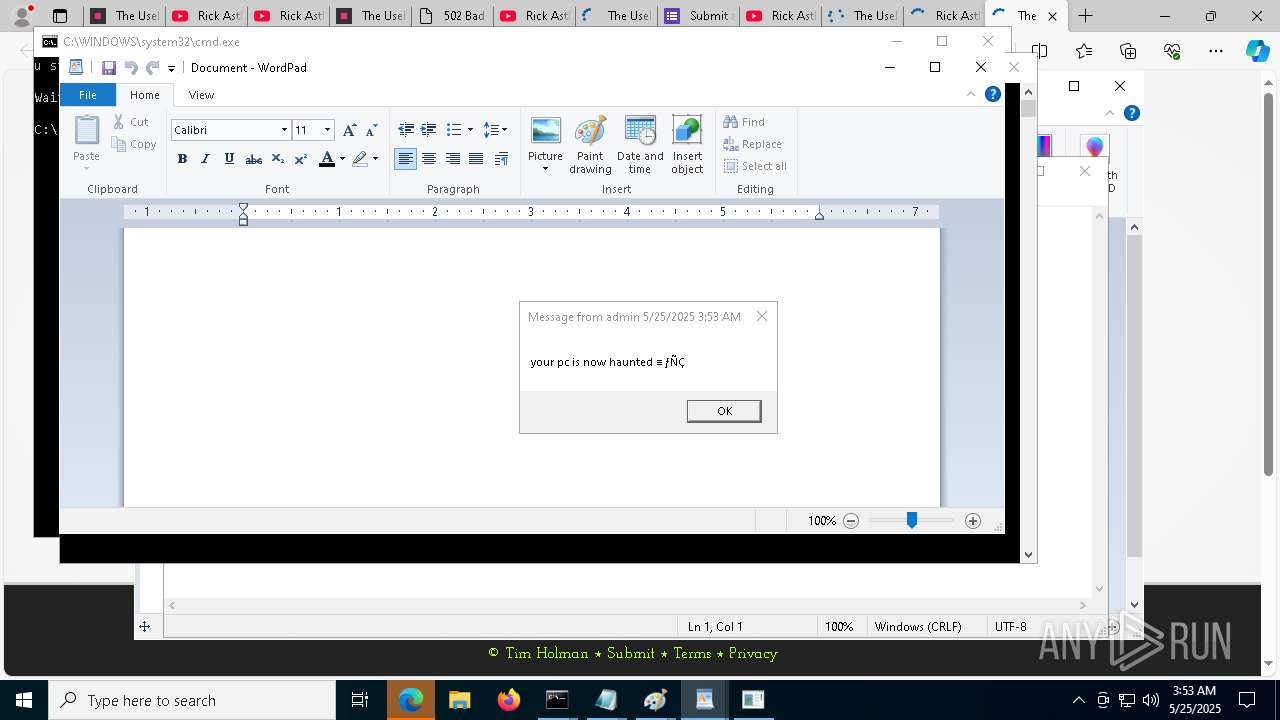This screenshot has width=1280, height=720.
Task: Click the Save icon in WordPad quick access
Action: pyautogui.click(x=108, y=68)
